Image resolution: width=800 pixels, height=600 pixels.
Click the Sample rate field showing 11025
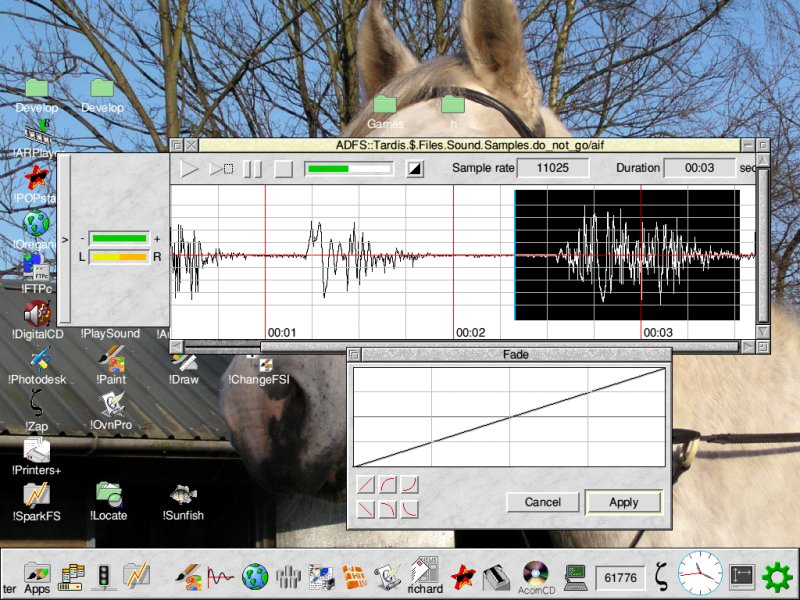(553, 168)
